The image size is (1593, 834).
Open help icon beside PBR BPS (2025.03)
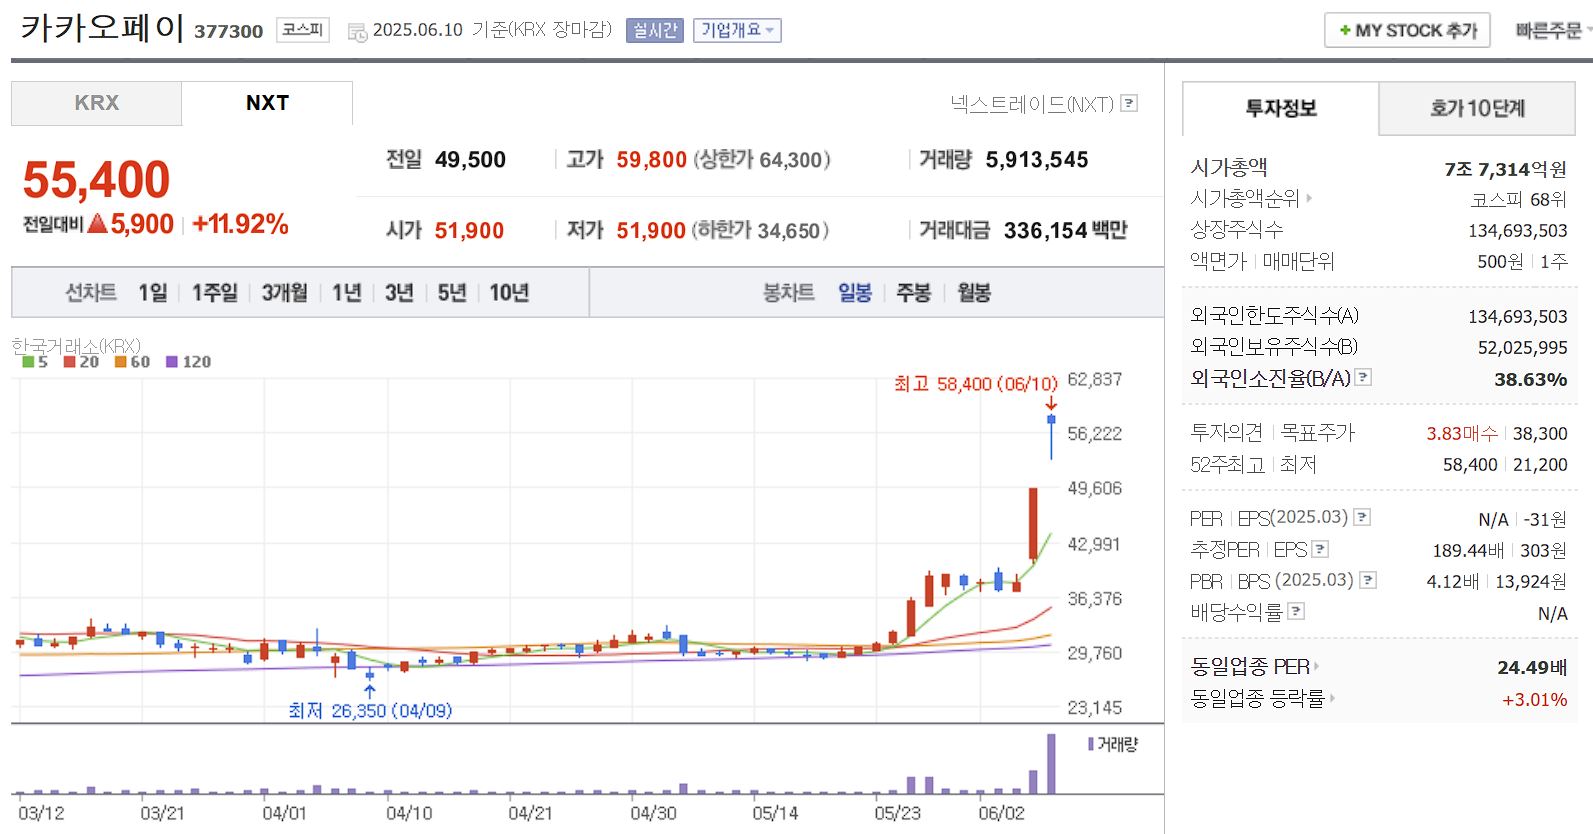(x=1369, y=580)
